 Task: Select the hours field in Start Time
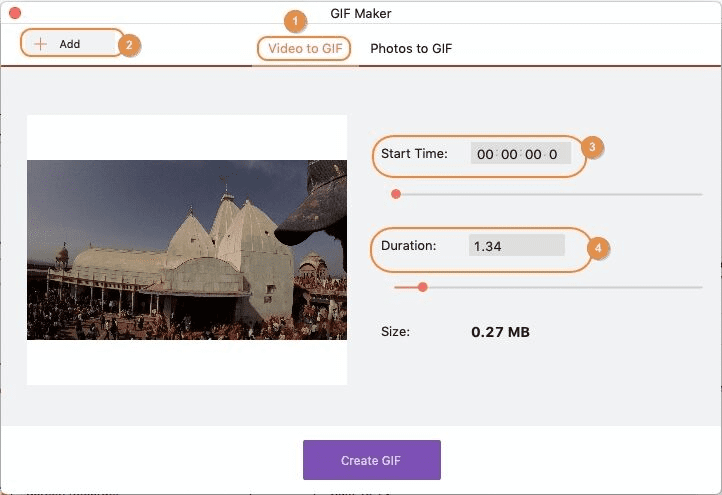pos(485,155)
